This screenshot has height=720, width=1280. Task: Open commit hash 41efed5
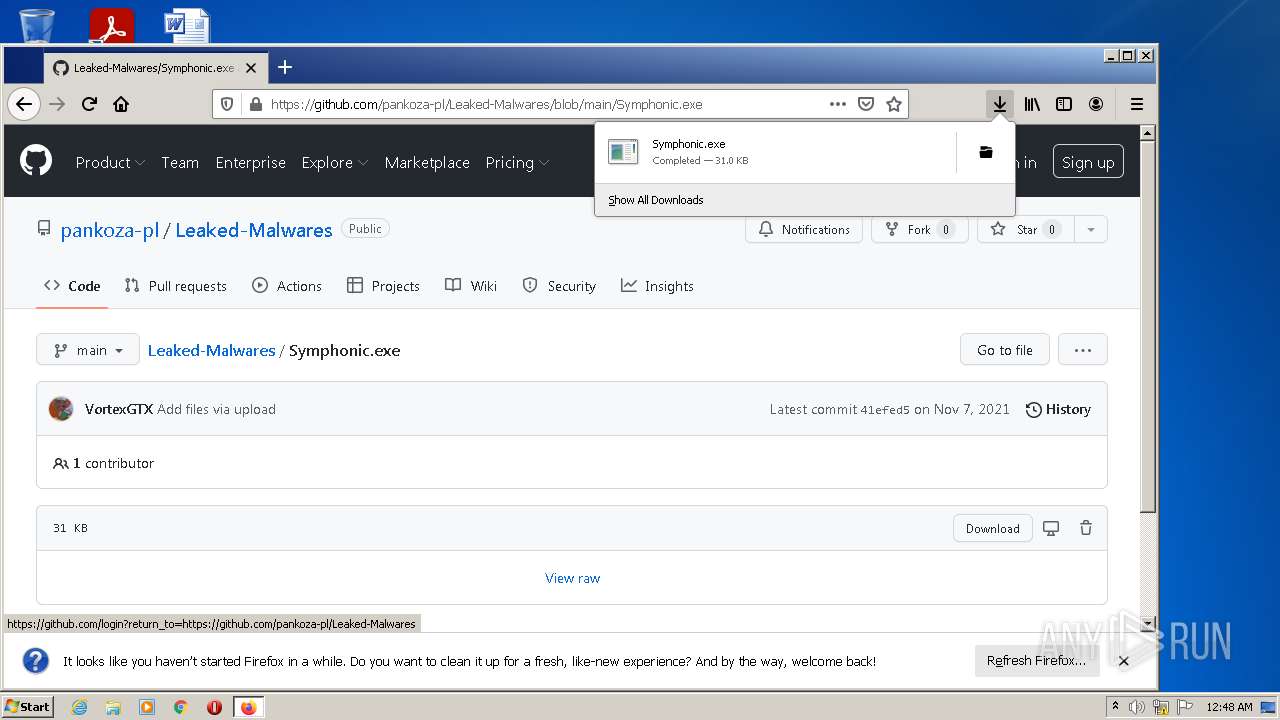[885, 410]
